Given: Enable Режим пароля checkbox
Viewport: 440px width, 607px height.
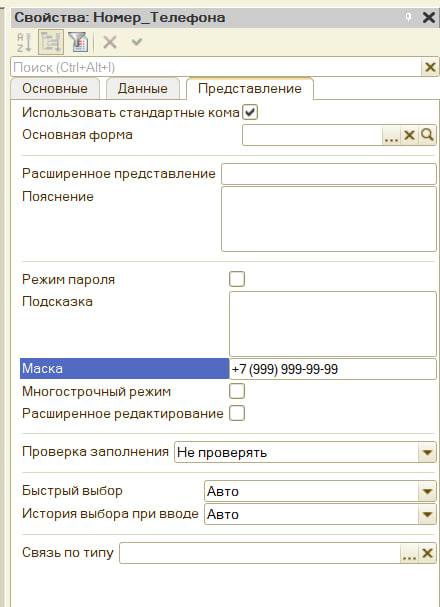Looking at the screenshot, I should point(237,279).
